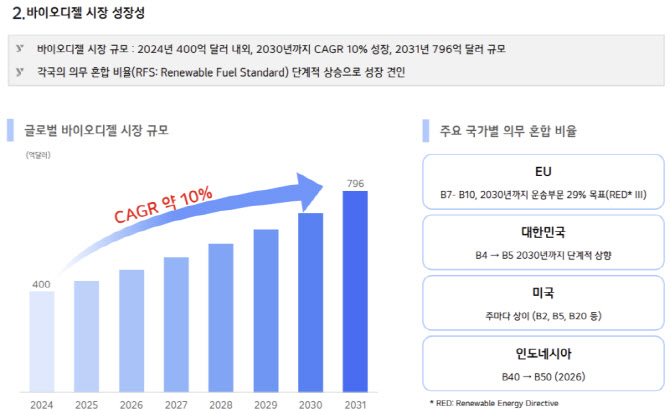Click the 인도네시아 B40 → B50 card
Image resolution: width=670 pixels, height=411 pixels.
click(x=543, y=364)
